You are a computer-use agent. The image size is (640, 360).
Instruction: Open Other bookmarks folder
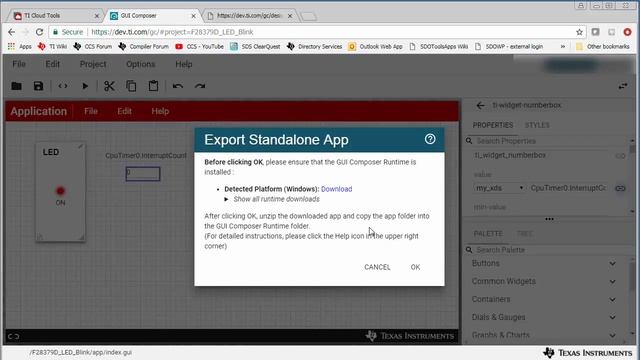602,47
